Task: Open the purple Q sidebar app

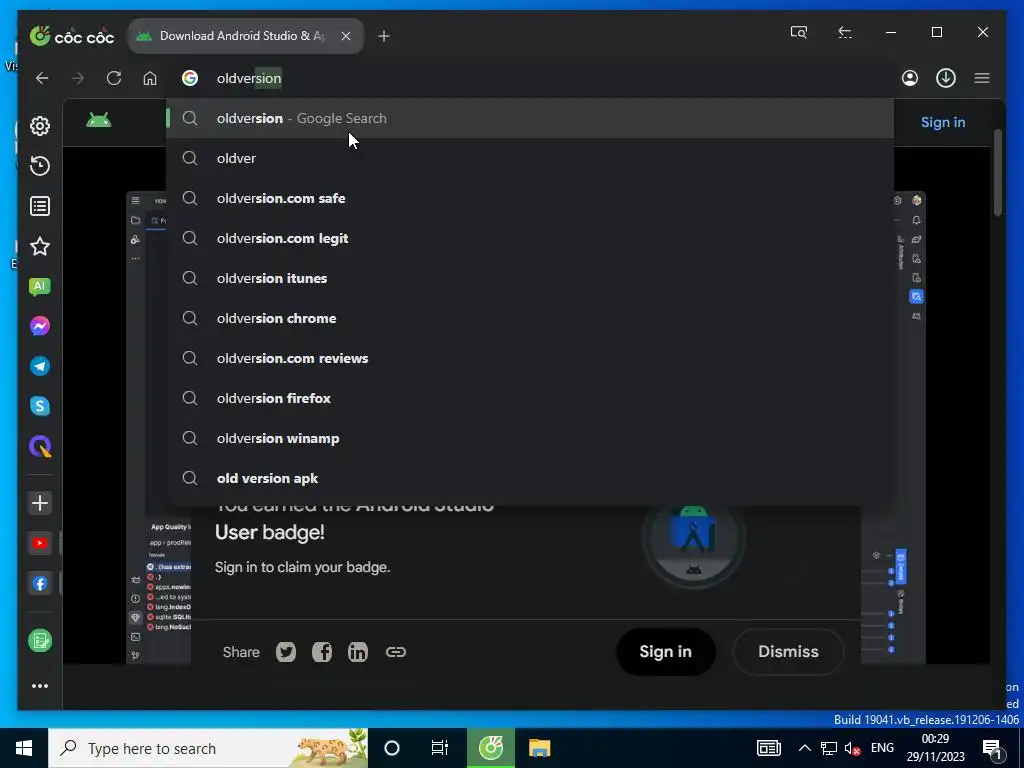Action: [x=40, y=447]
